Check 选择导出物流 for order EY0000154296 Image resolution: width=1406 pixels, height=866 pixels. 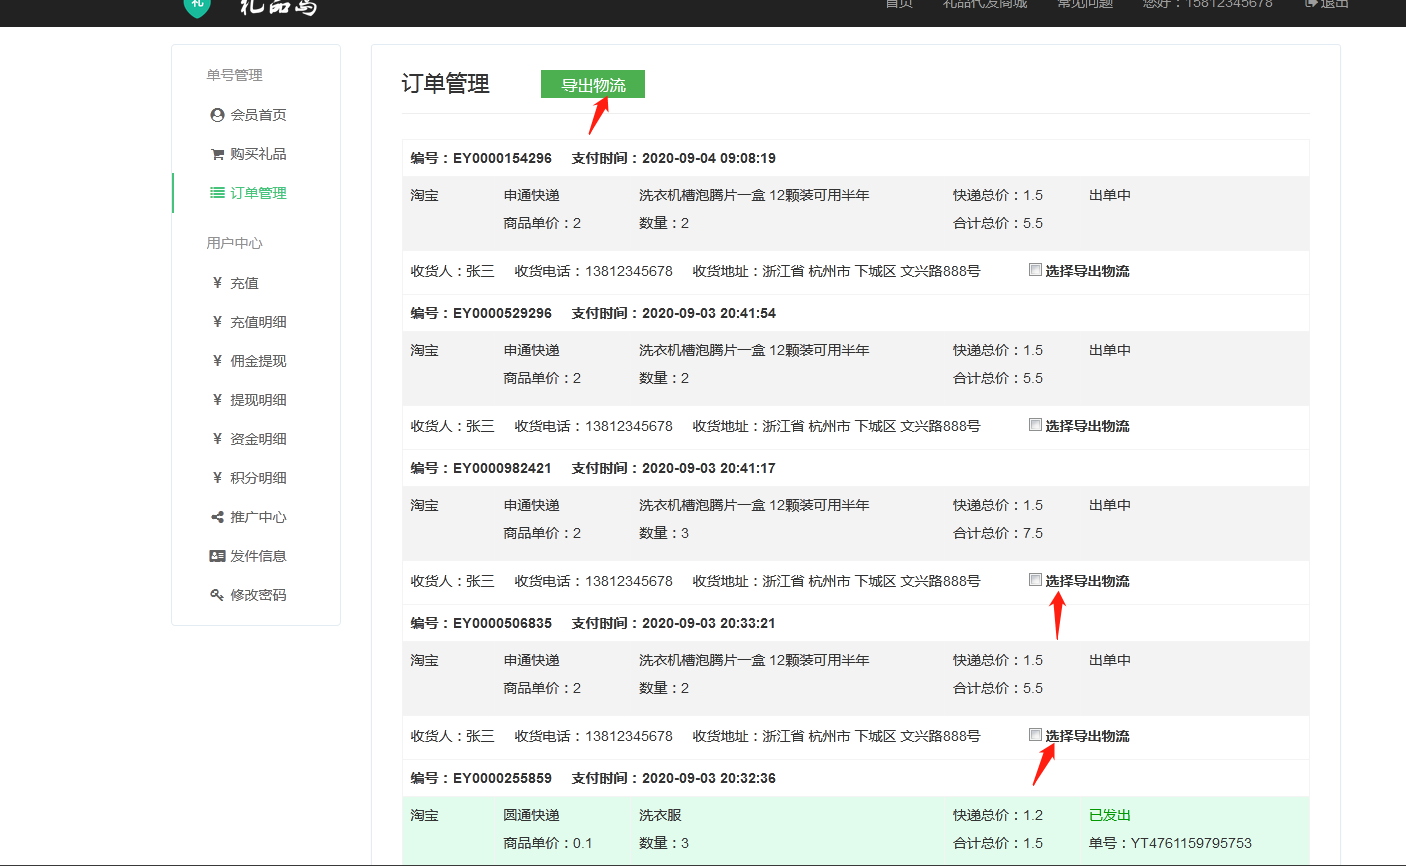pyautogui.click(x=1035, y=270)
